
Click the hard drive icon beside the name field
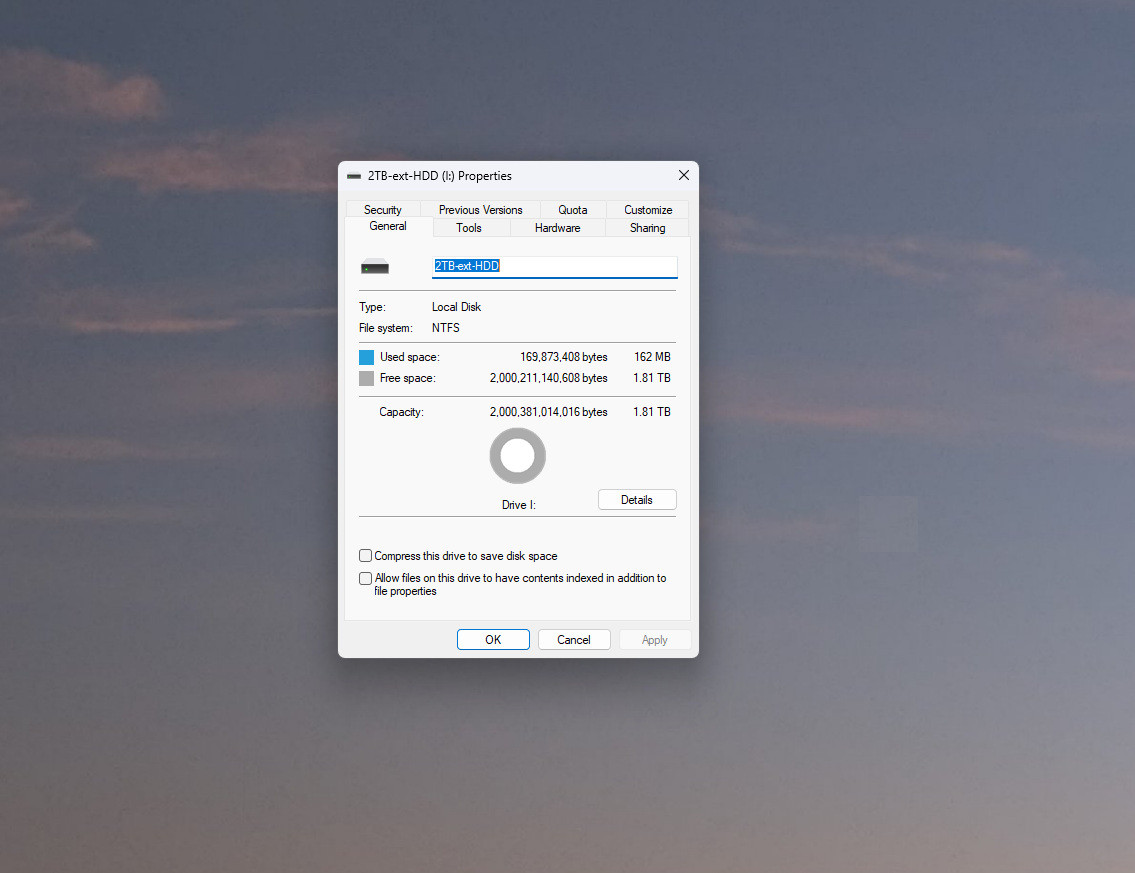tap(375, 266)
